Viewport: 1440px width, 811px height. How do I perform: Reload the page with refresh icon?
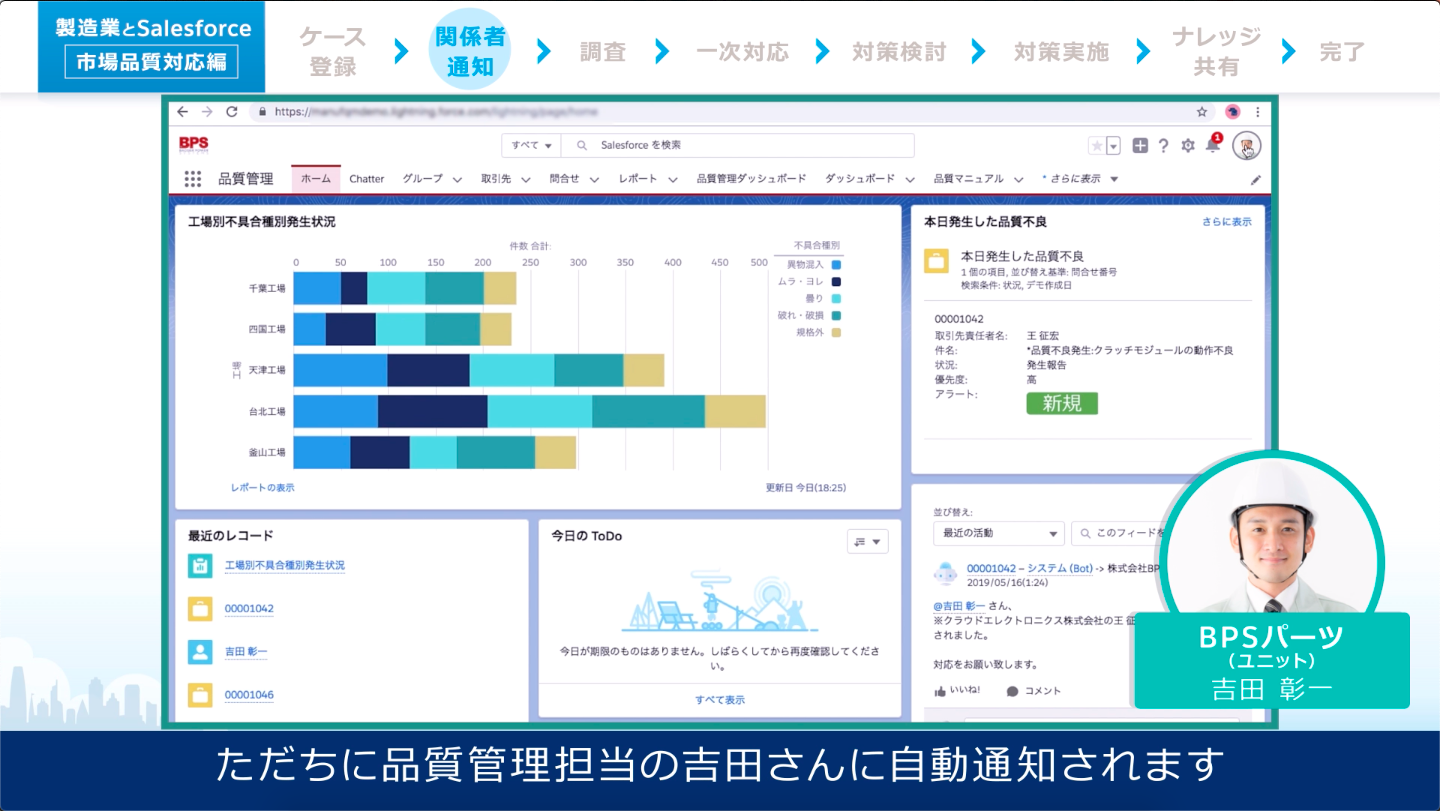click(232, 112)
